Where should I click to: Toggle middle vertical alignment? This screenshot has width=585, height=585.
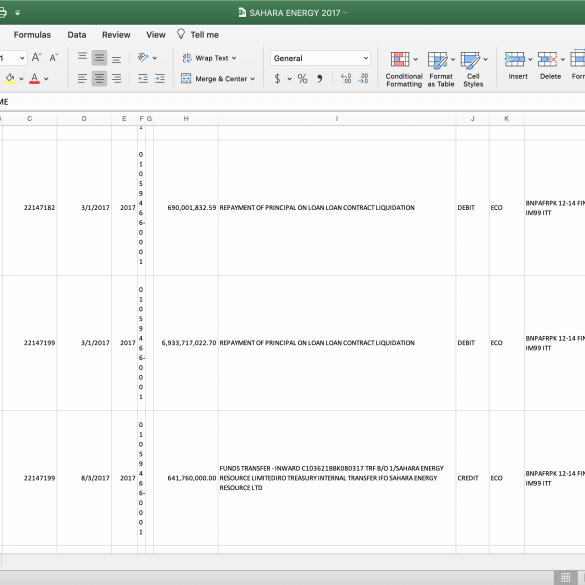(x=99, y=57)
